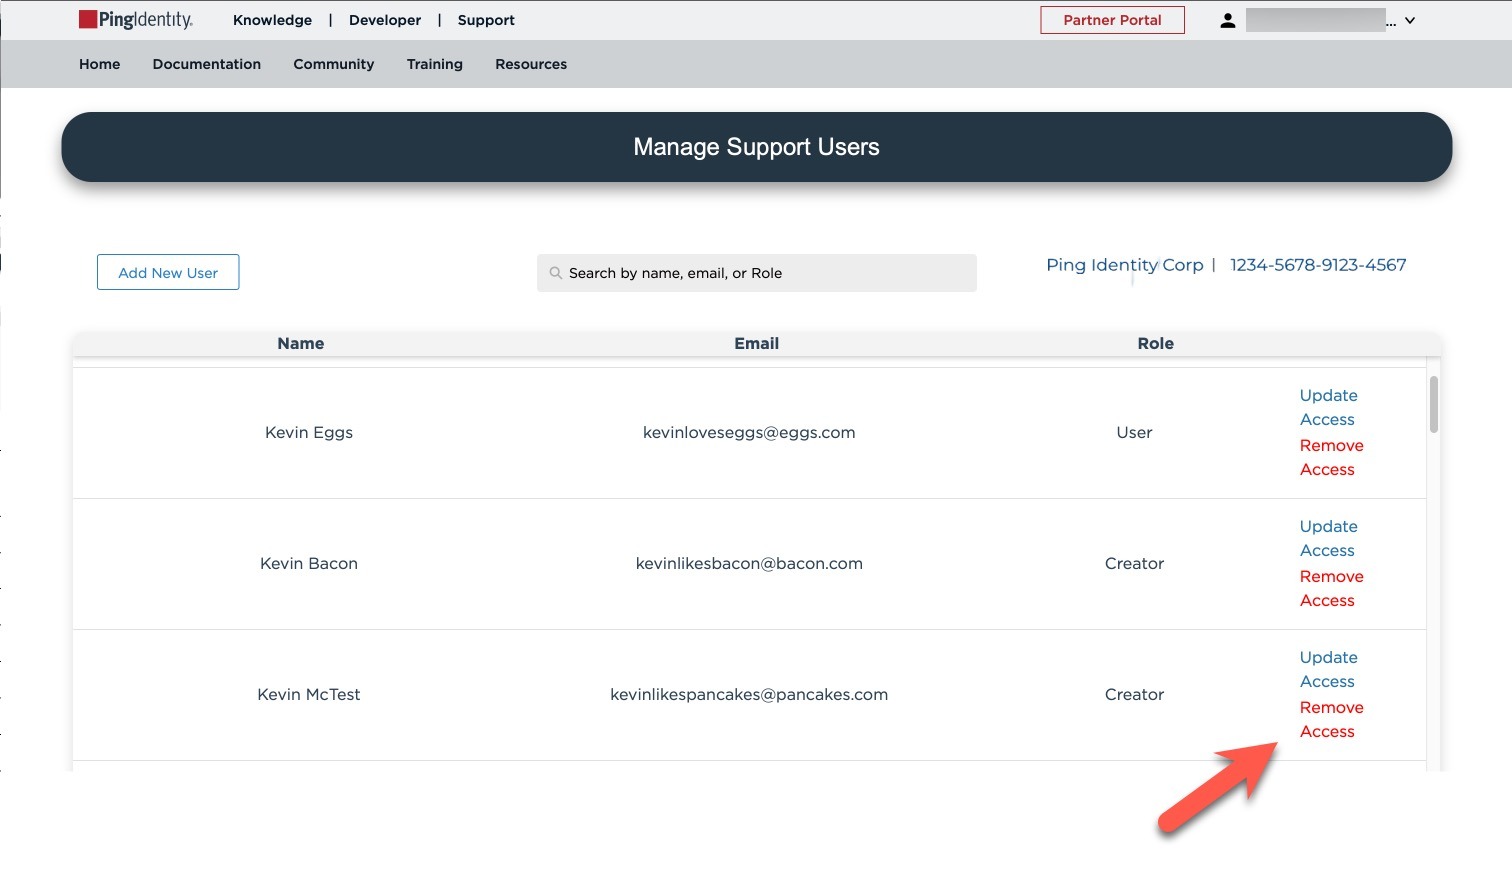
Task: Remove Access for Kevin Bacon
Action: pos(1331,588)
